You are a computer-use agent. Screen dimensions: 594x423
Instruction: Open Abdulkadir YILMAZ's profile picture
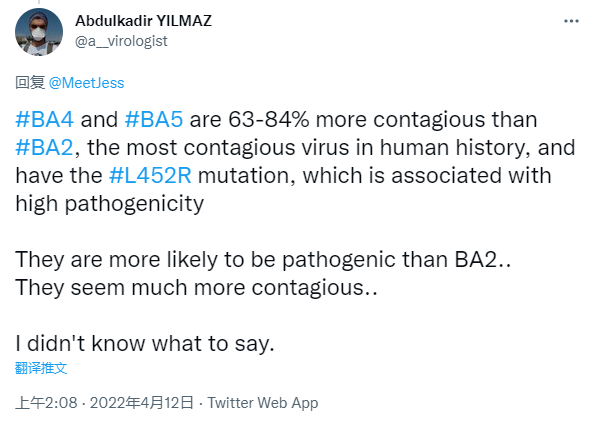click(x=39, y=32)
